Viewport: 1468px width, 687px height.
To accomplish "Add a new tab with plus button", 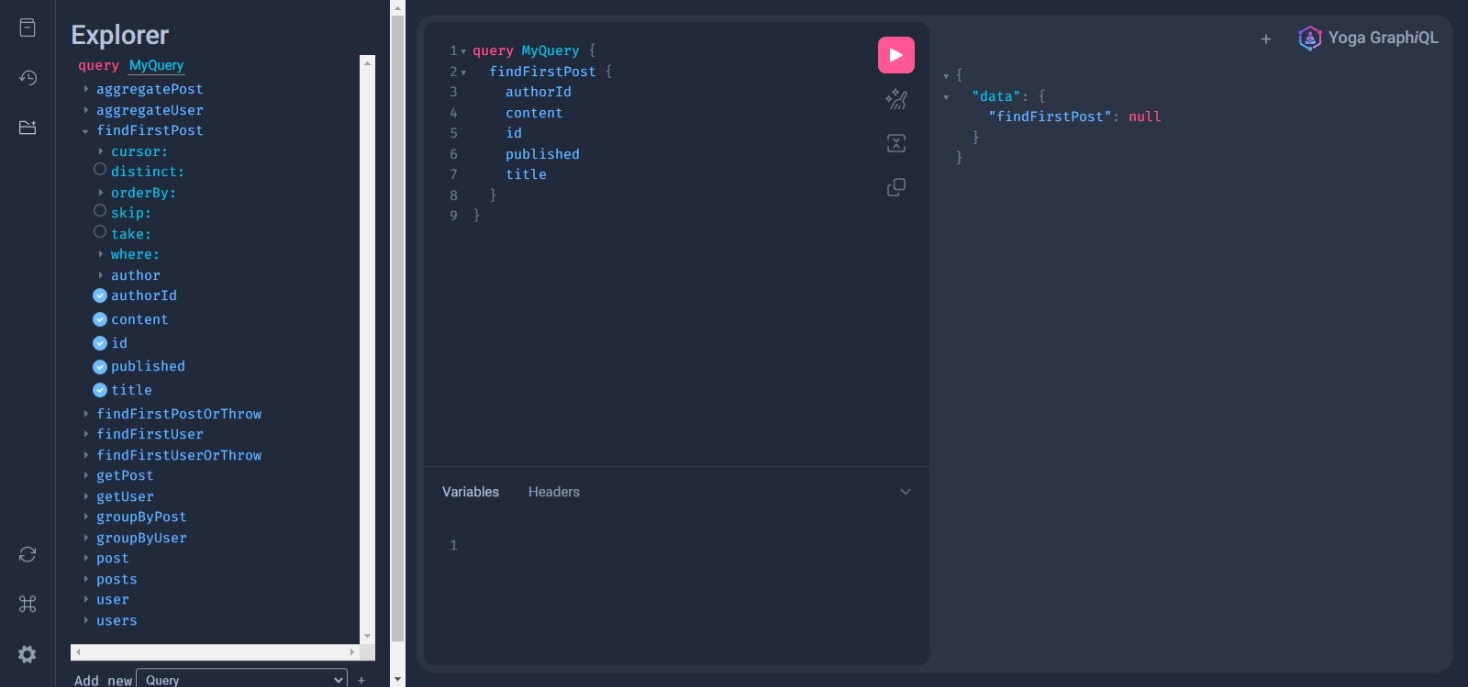I will click(1266, 39).
